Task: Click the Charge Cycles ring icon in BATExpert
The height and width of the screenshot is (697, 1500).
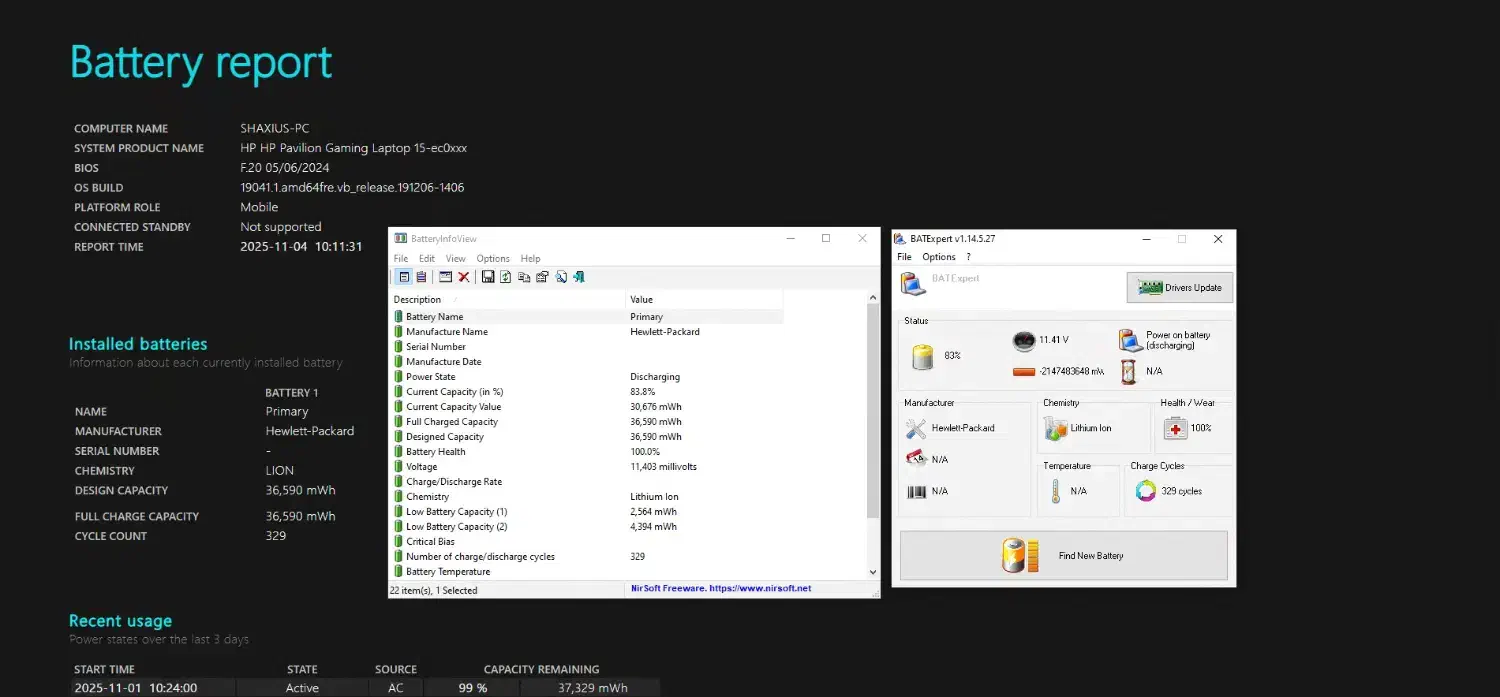Action: pyautogui.click(x=1146, y=491)
